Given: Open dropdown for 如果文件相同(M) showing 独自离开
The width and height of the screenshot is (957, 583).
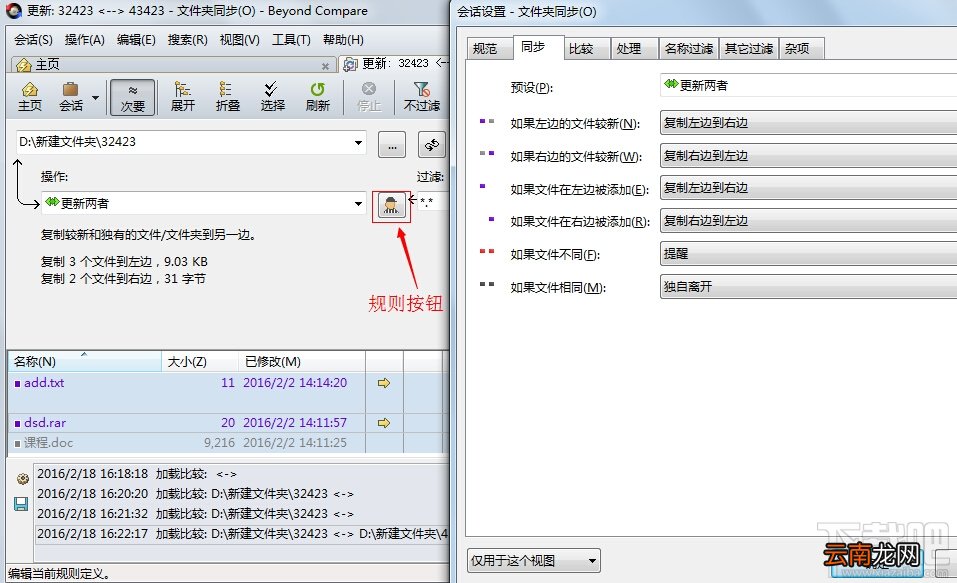Looking at the screenshot, I should pyautogui.click(x=808, y=287).
